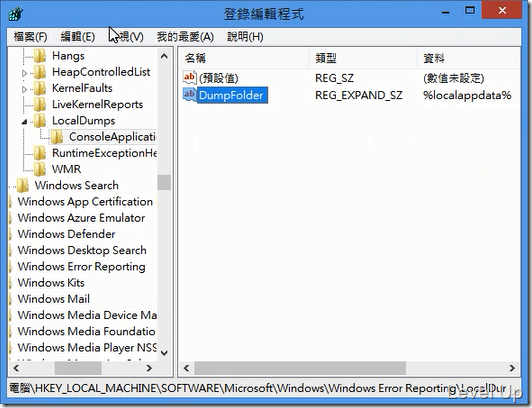Click the LocalDumps folder icon
The image size is (532, 408).
(x=40, y=121)
